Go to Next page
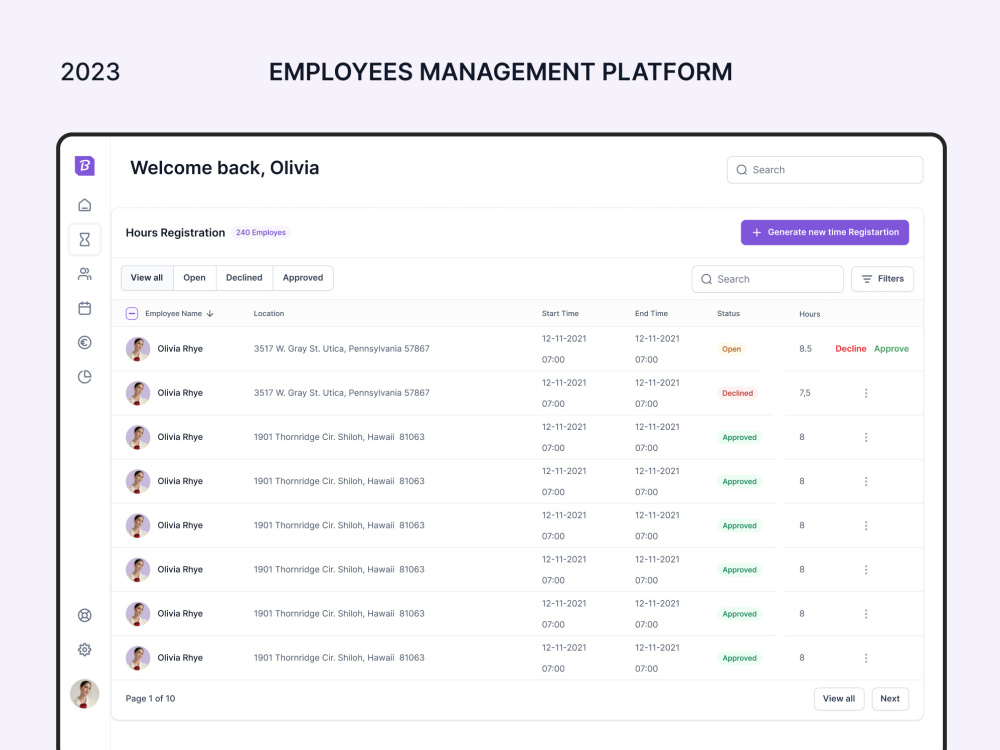Image resolution: width=1000 pixels, height=750 pixels. click(x=890, y=699)
